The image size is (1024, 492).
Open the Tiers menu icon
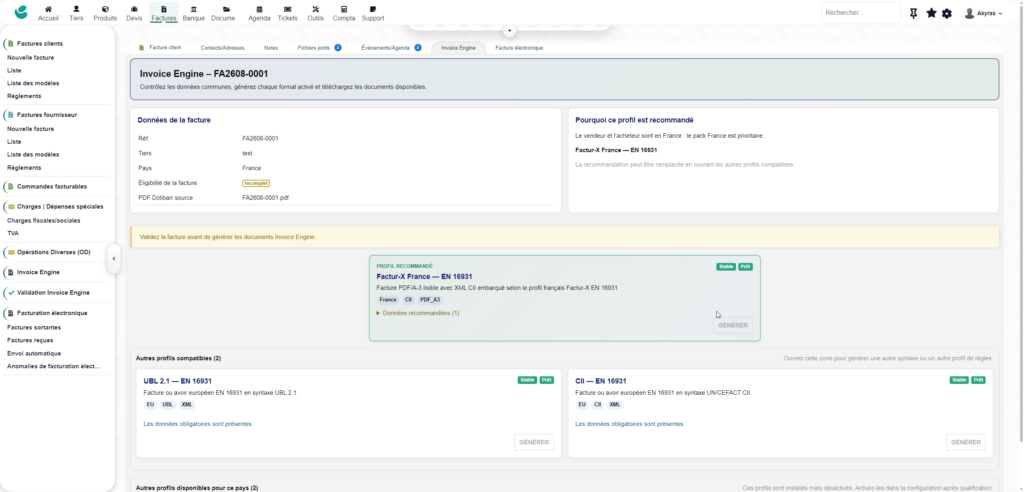point(76,10)
